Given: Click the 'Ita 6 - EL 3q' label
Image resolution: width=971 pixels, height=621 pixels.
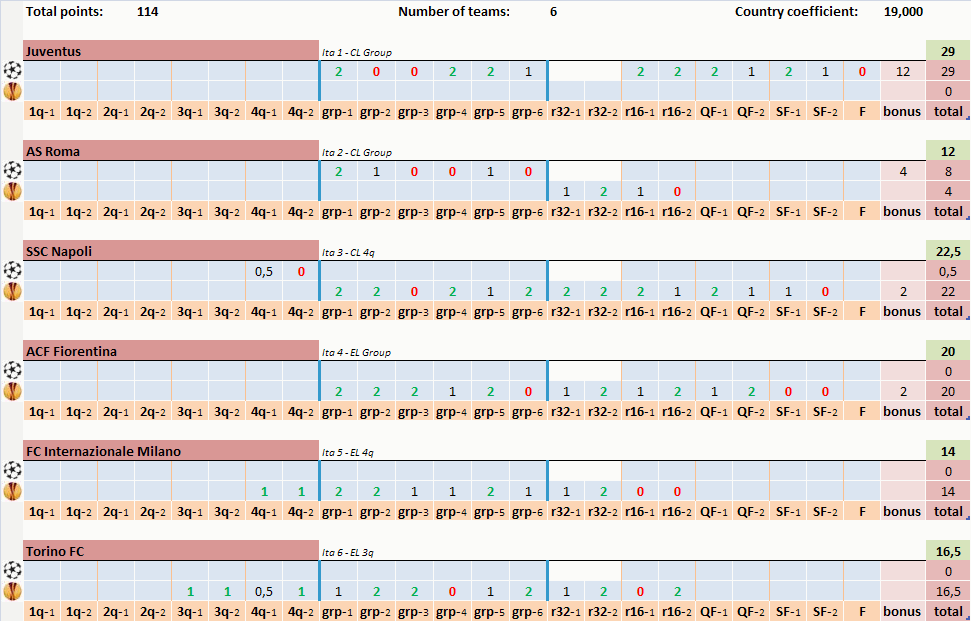Looking at the screenshot, I should click(x=347, y=552).
